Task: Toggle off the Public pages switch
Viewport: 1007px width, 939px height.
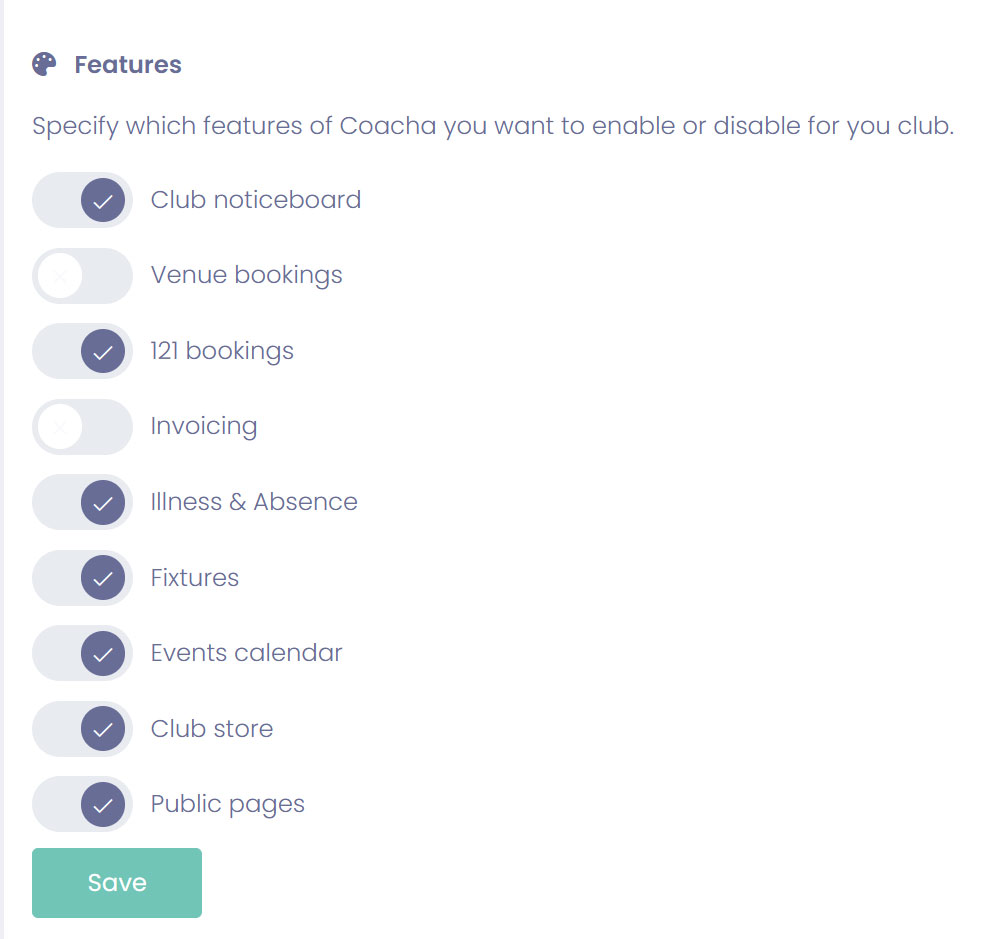Action: coord(82,804)
